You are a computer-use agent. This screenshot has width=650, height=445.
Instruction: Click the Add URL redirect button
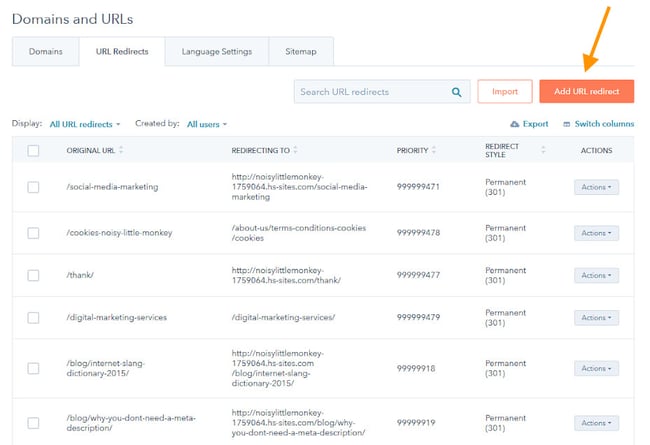[587, 92]
